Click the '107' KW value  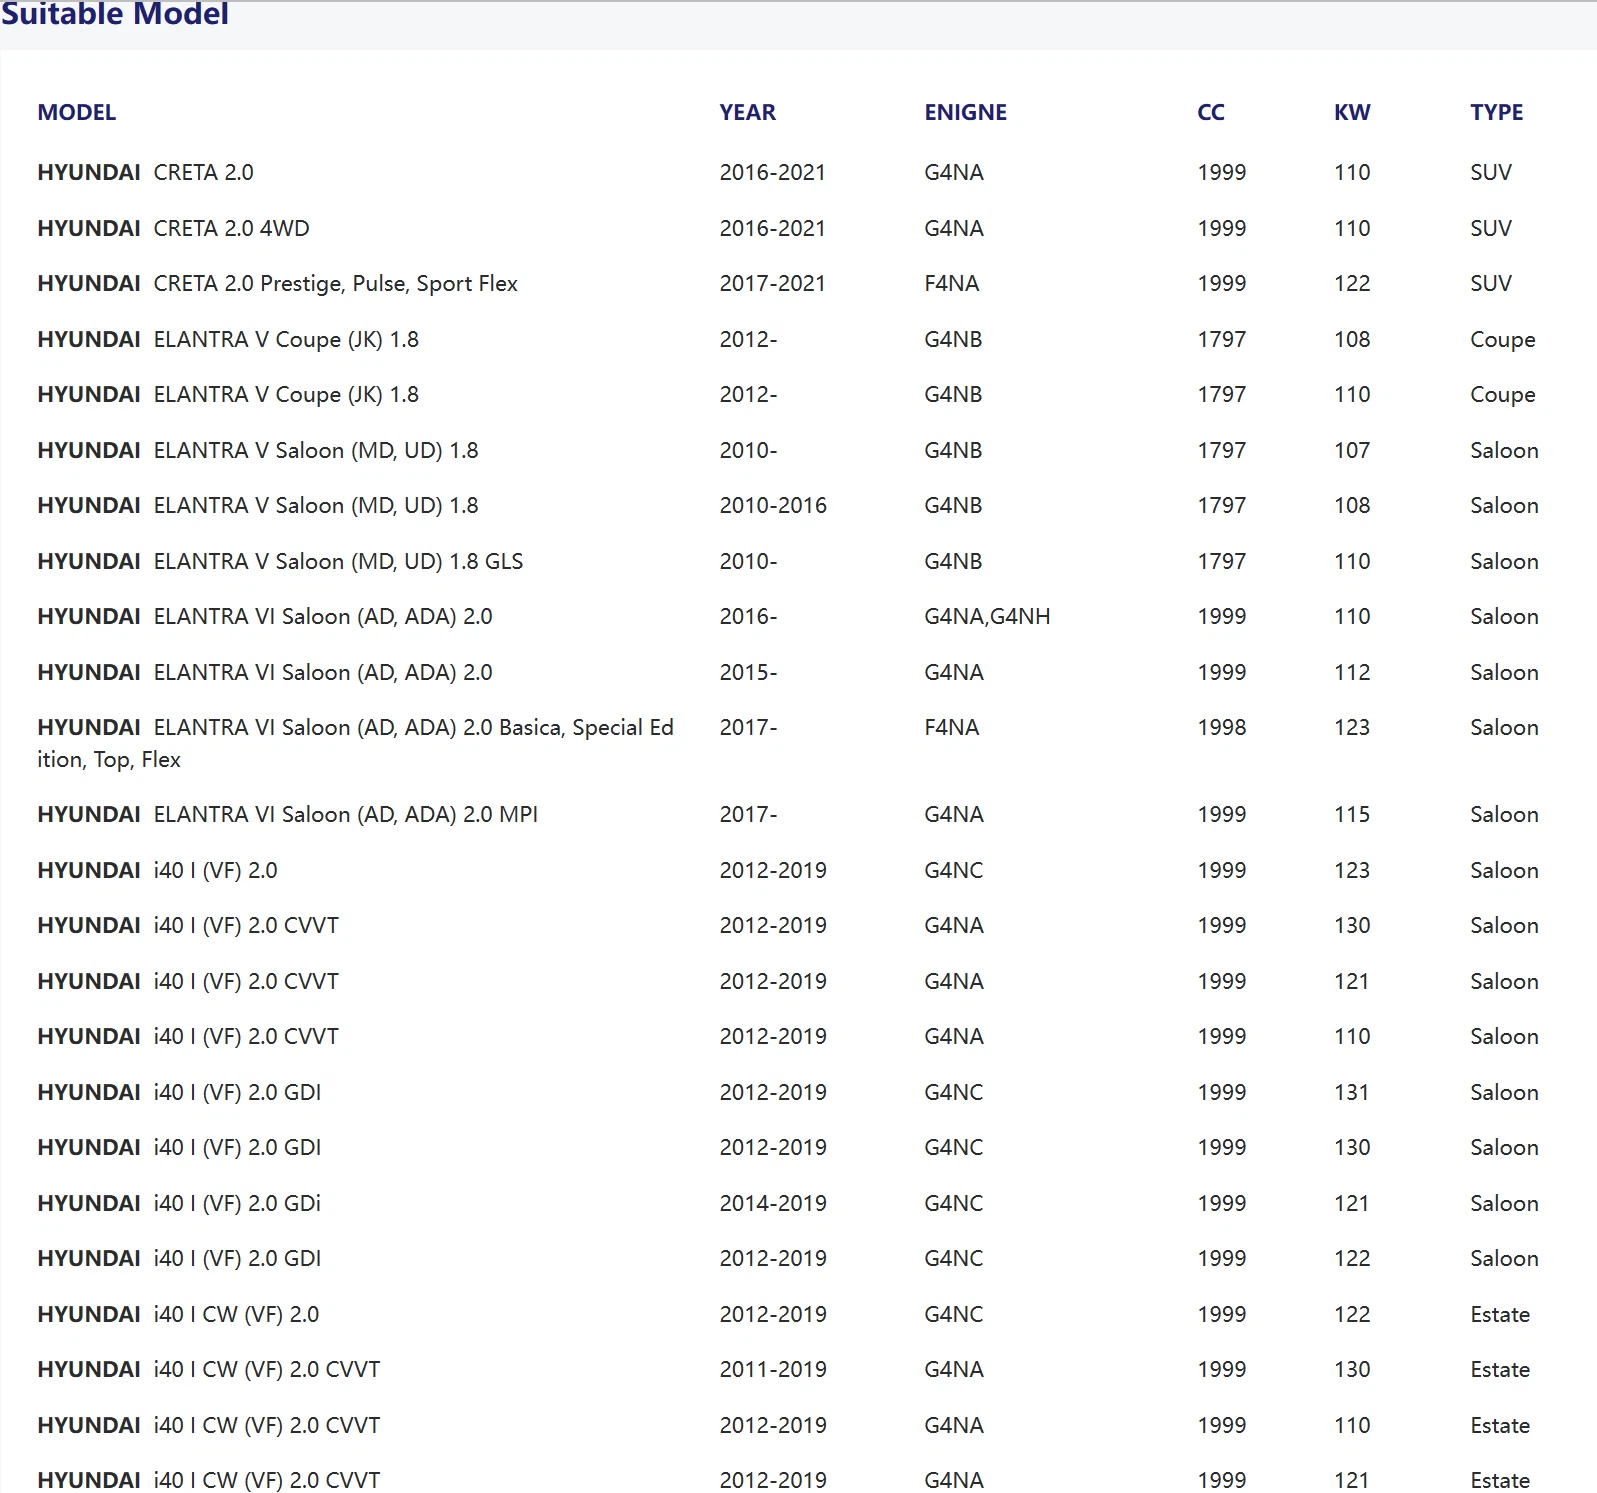coord(1352,451)
